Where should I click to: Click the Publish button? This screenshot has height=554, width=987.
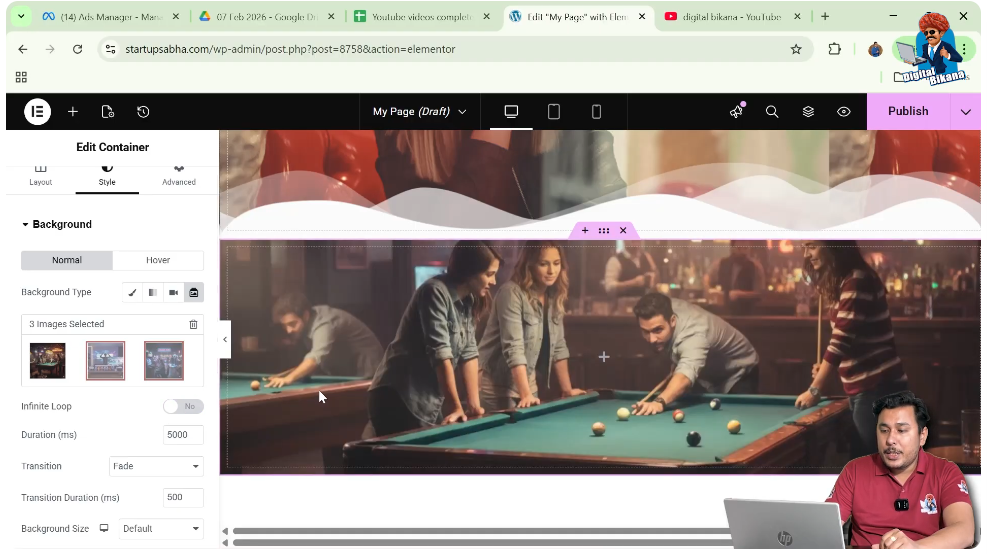[x=907, y=112]
